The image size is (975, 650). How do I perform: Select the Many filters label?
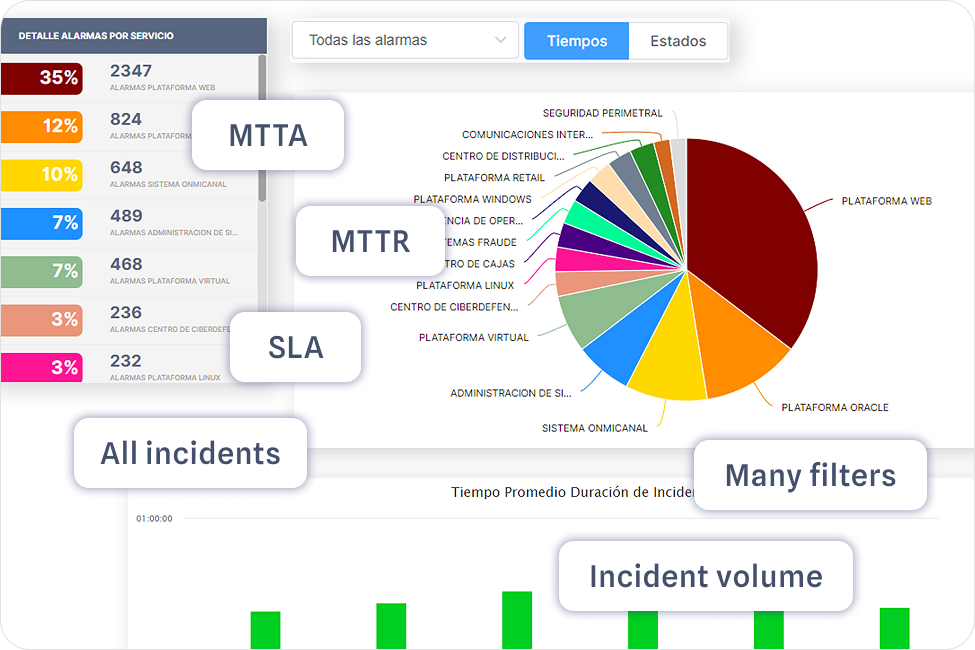click(x=810, y=475)
